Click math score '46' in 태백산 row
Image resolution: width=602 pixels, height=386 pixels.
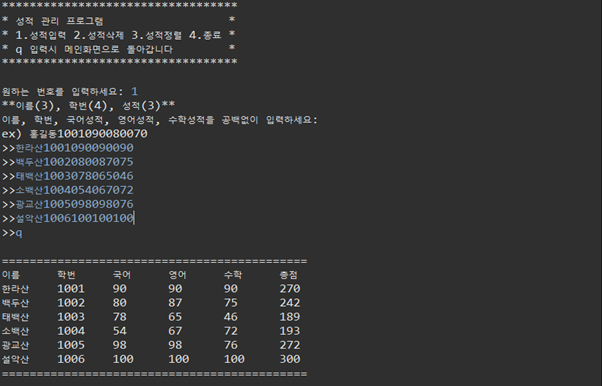tap(231, 317)
